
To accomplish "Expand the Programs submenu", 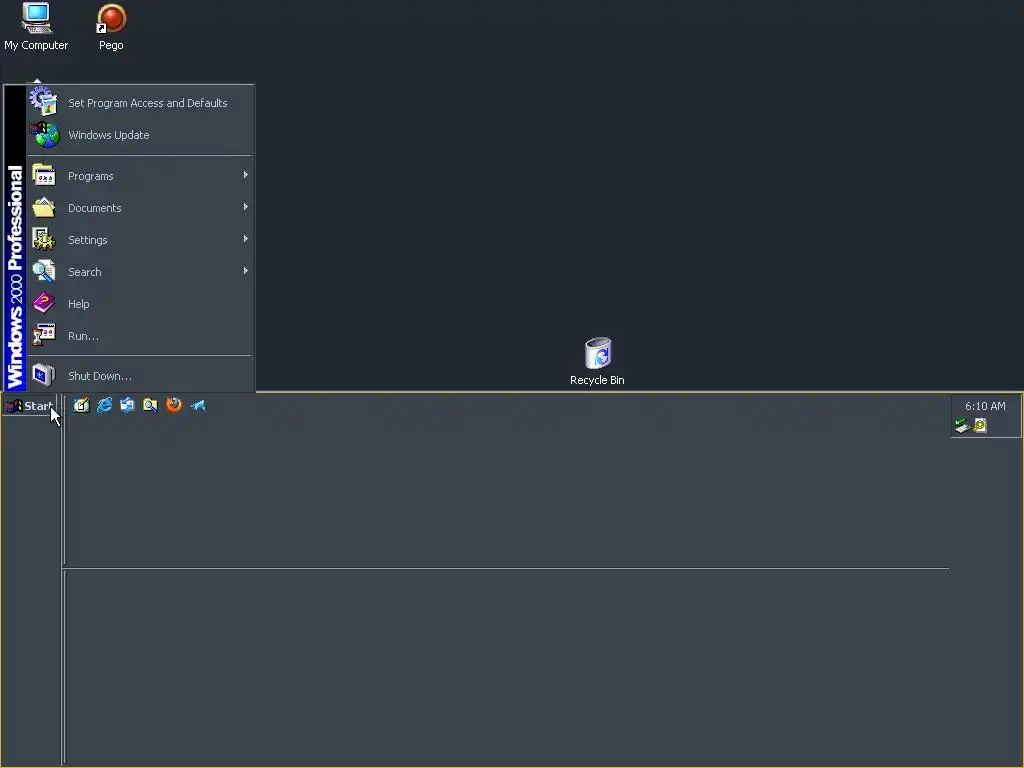I will 140,176.
